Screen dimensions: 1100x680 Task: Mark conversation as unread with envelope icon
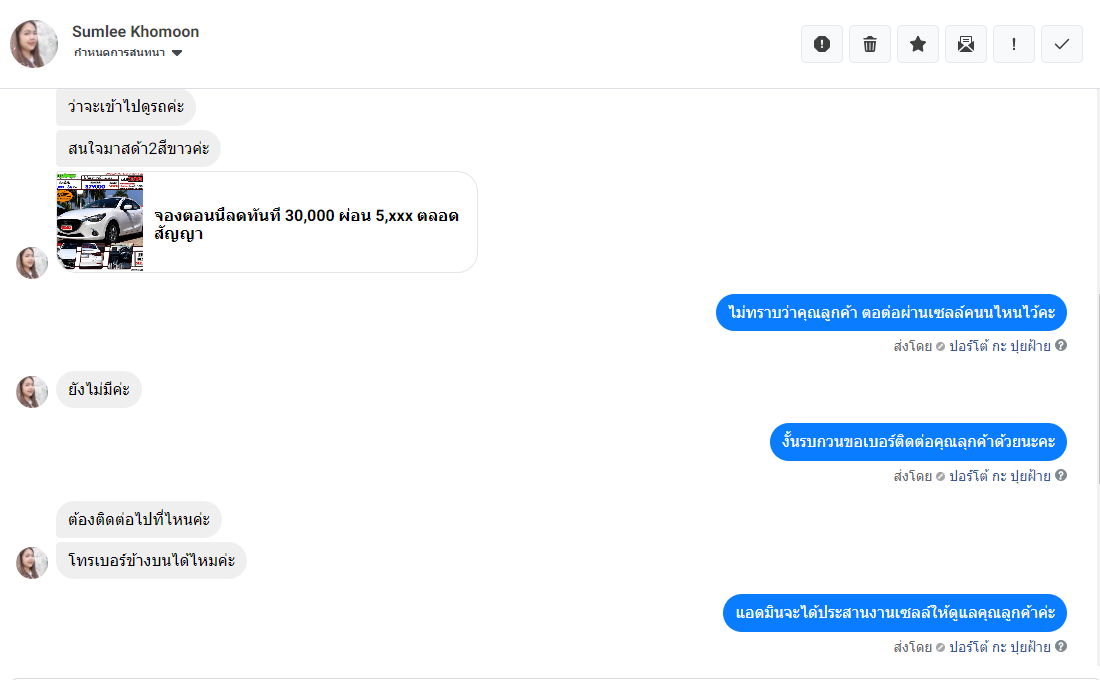pos(966,44)
